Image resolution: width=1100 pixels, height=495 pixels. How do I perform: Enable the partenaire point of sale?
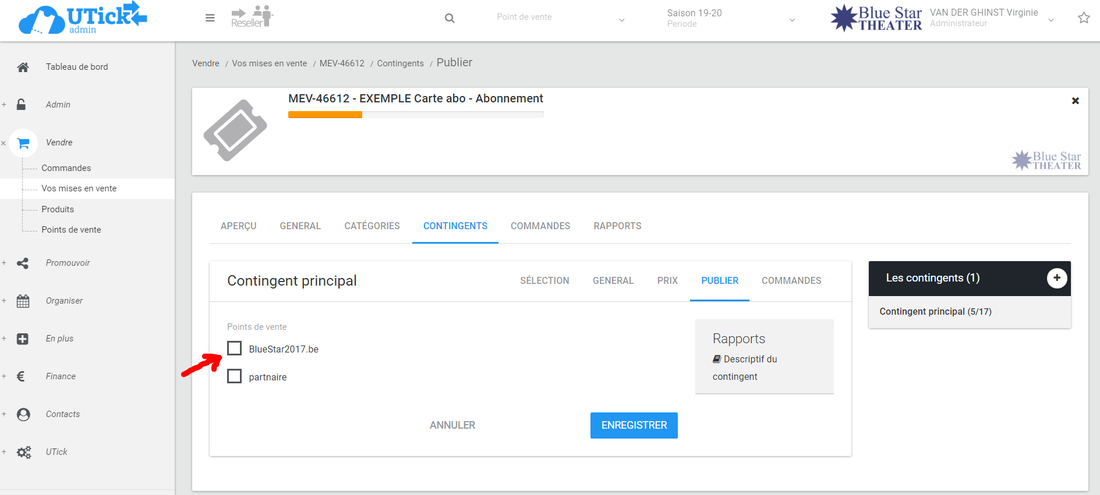[234, 377]
